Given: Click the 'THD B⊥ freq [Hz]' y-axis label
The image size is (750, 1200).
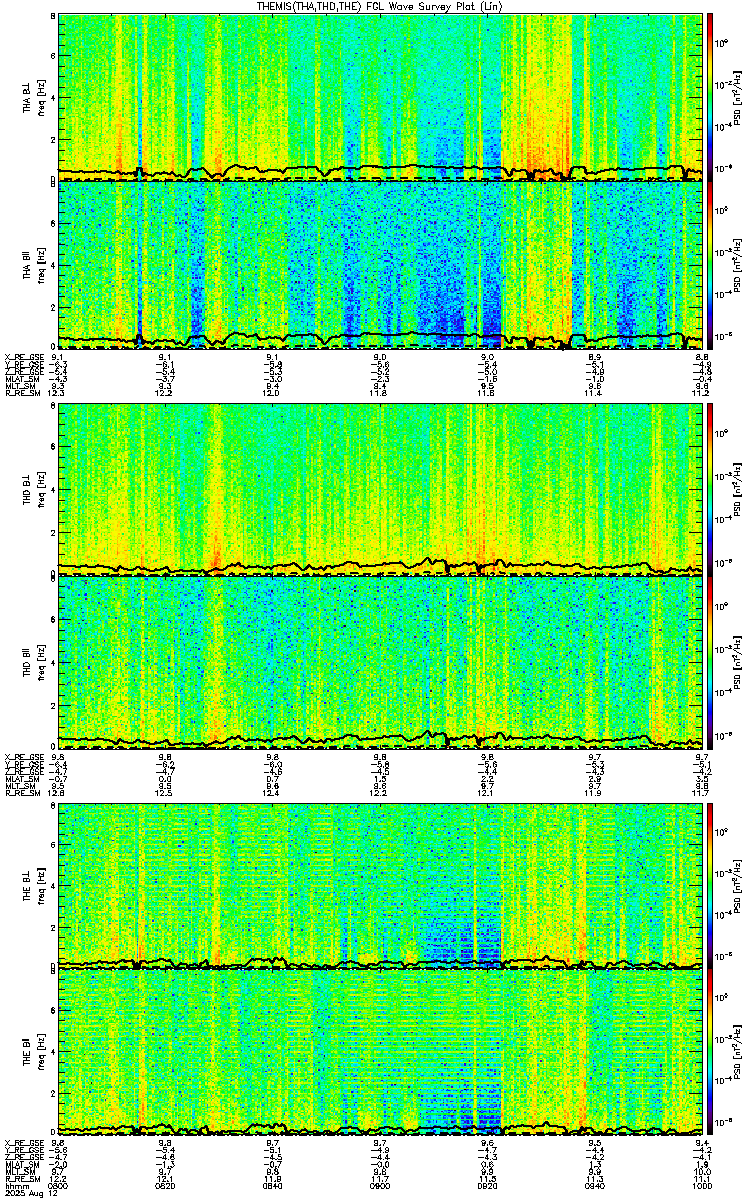Looking at the screenshot, I should tap(32, 489).
